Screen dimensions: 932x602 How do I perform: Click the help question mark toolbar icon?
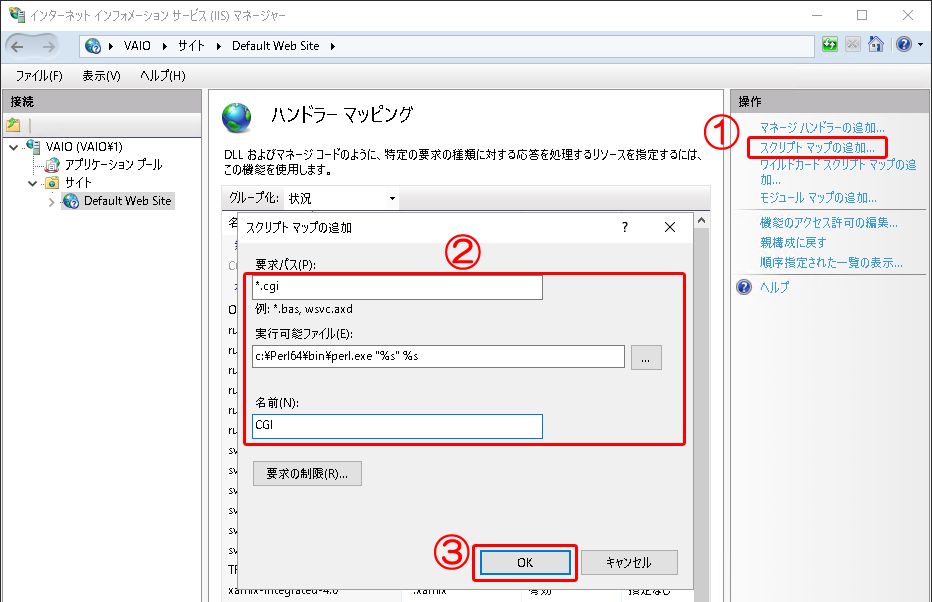[x=903, y=45]
